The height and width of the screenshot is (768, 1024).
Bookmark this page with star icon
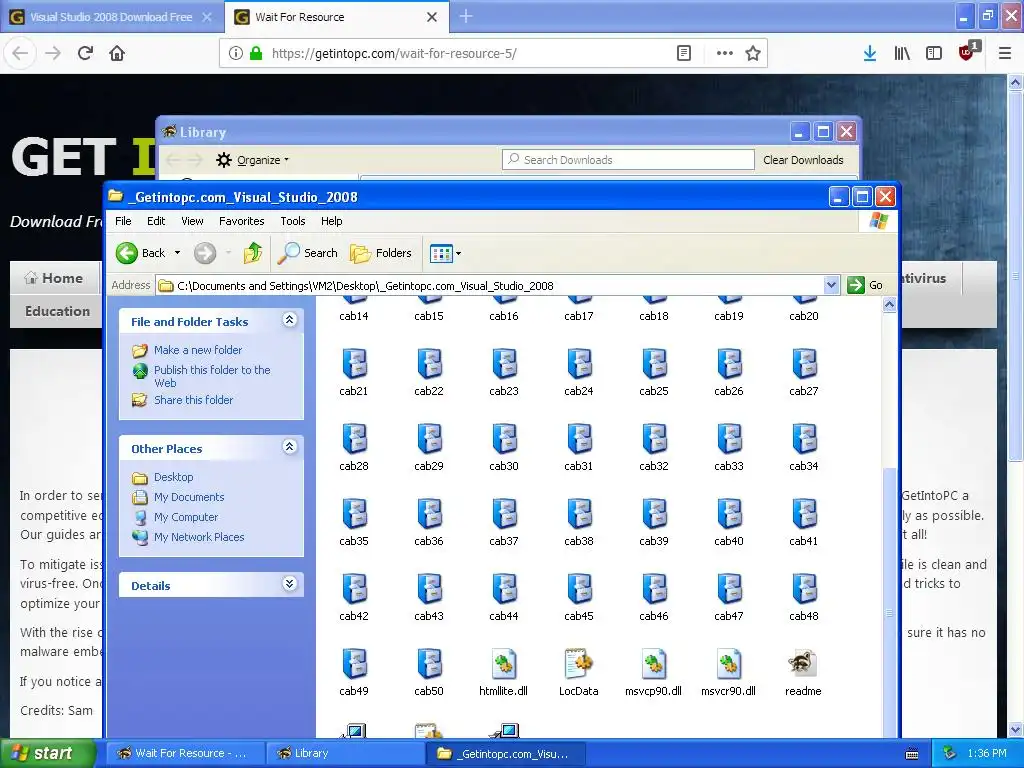(753, 53)
